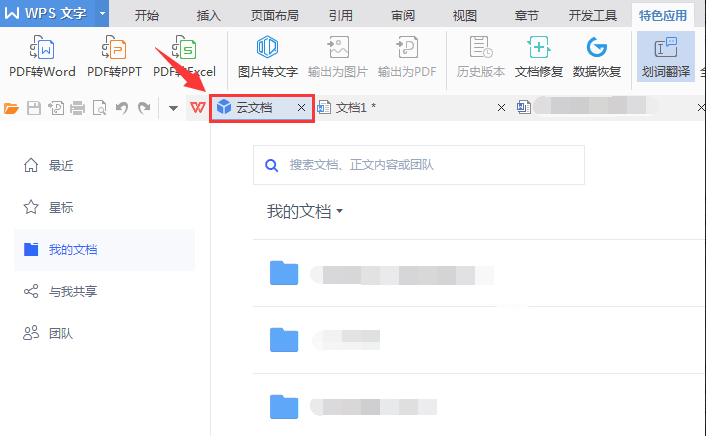
Task: Toggle 划词翻译 word translation
Action: tap(665, 57)
